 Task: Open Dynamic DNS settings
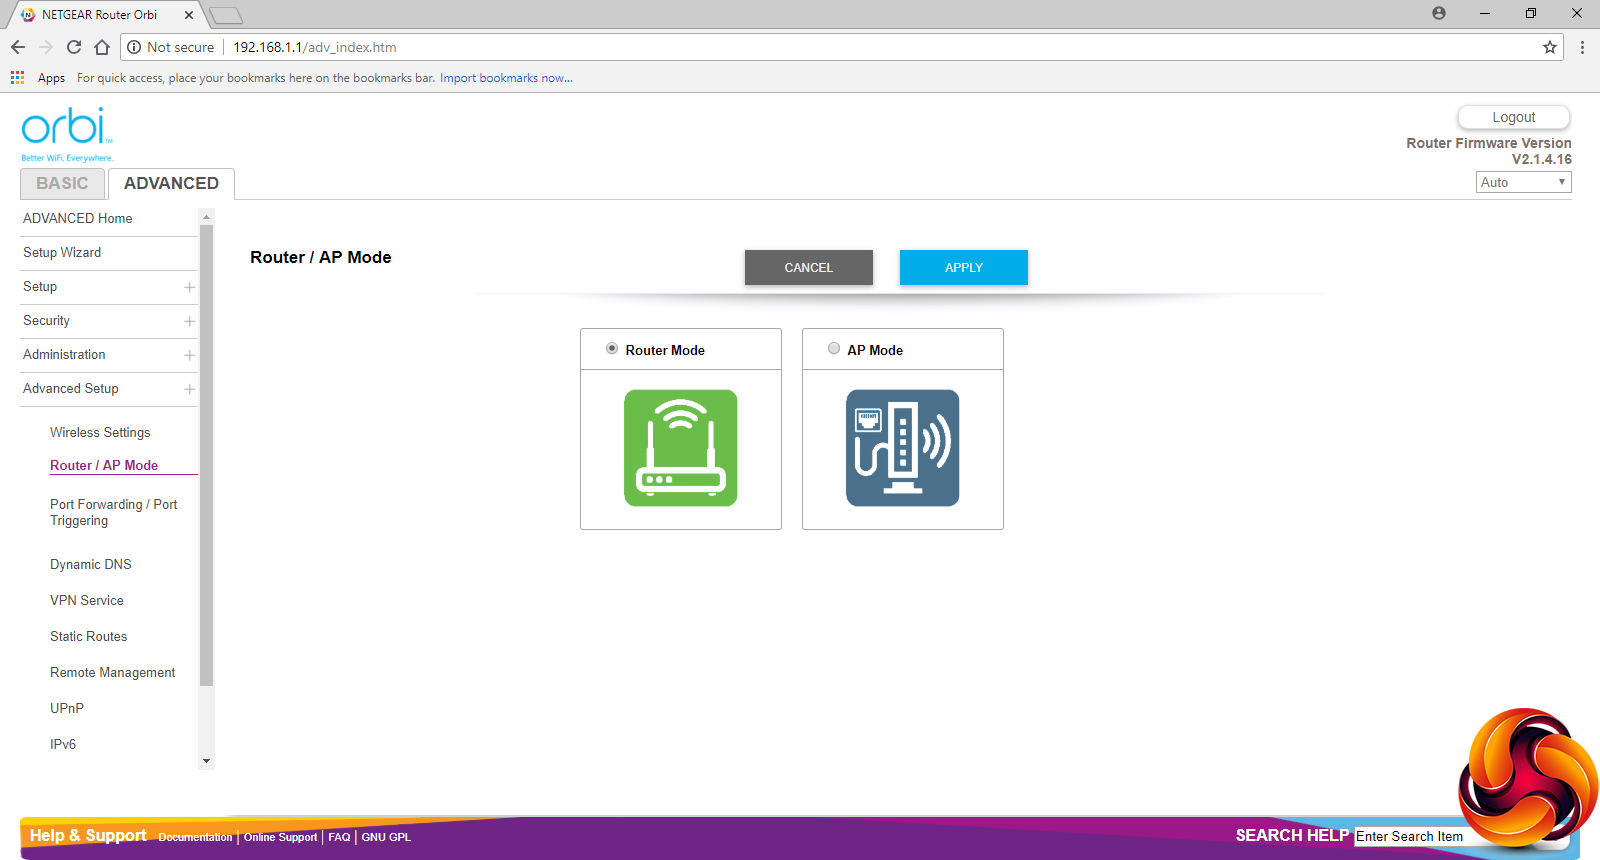coord(91,565)
